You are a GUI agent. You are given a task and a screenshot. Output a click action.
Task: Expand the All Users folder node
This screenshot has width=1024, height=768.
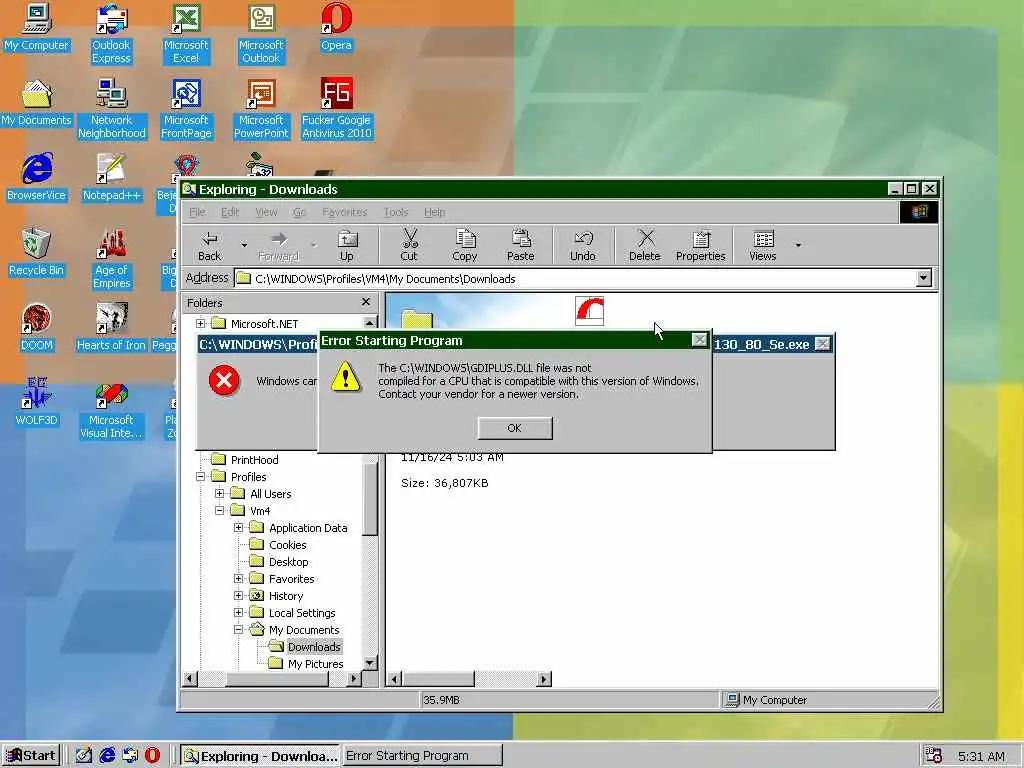tap(219, 494)
